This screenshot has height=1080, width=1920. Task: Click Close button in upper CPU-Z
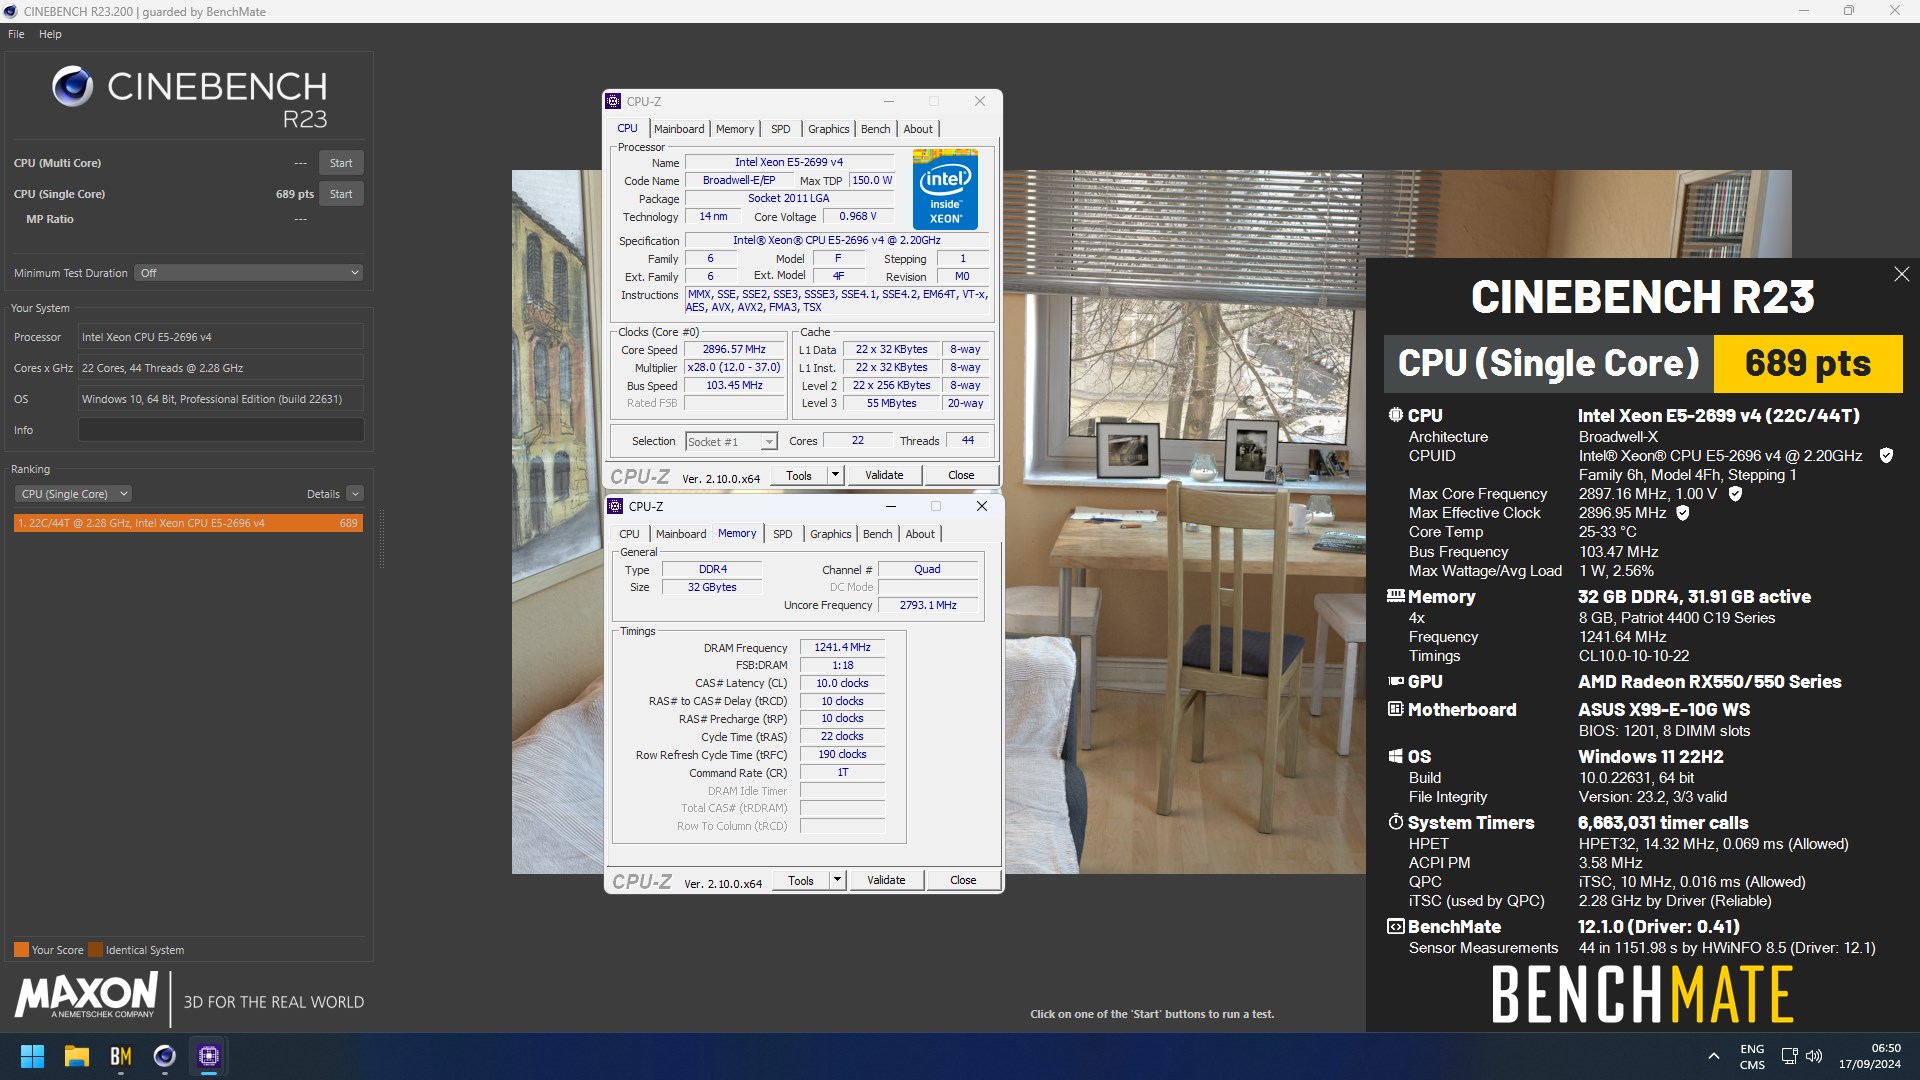coord(961,475)
